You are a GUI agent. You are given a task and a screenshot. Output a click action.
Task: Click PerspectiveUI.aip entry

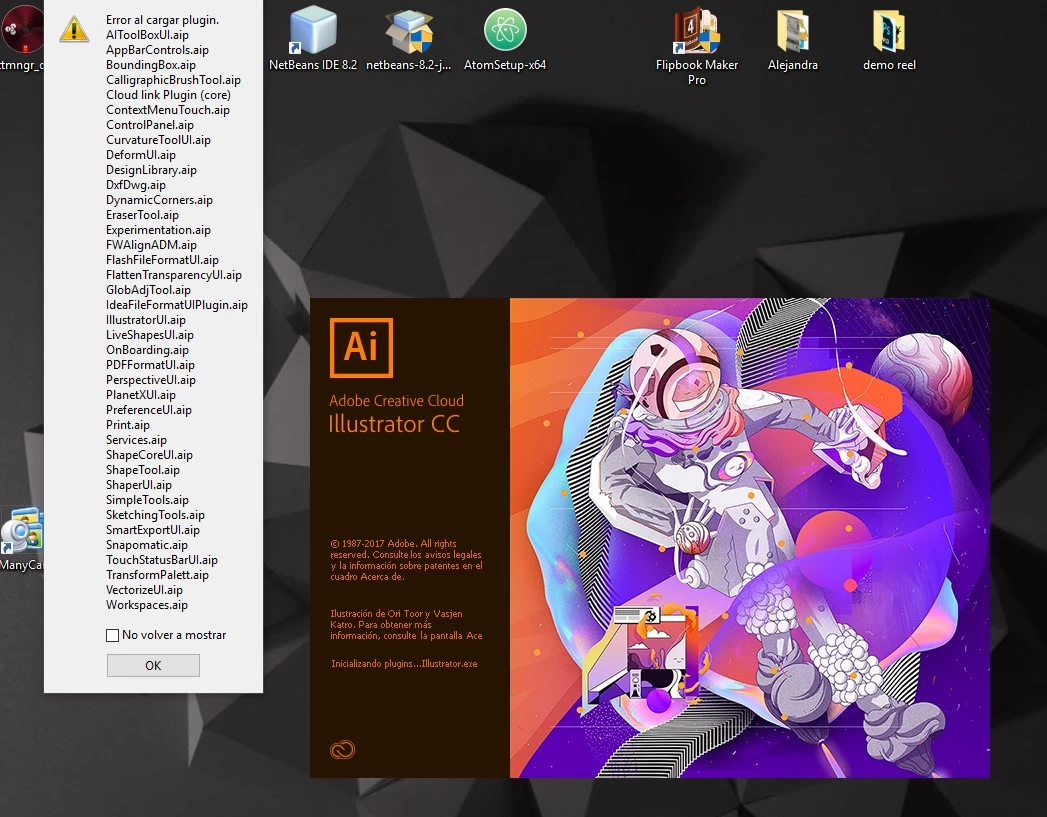click(x=150, y=380)
